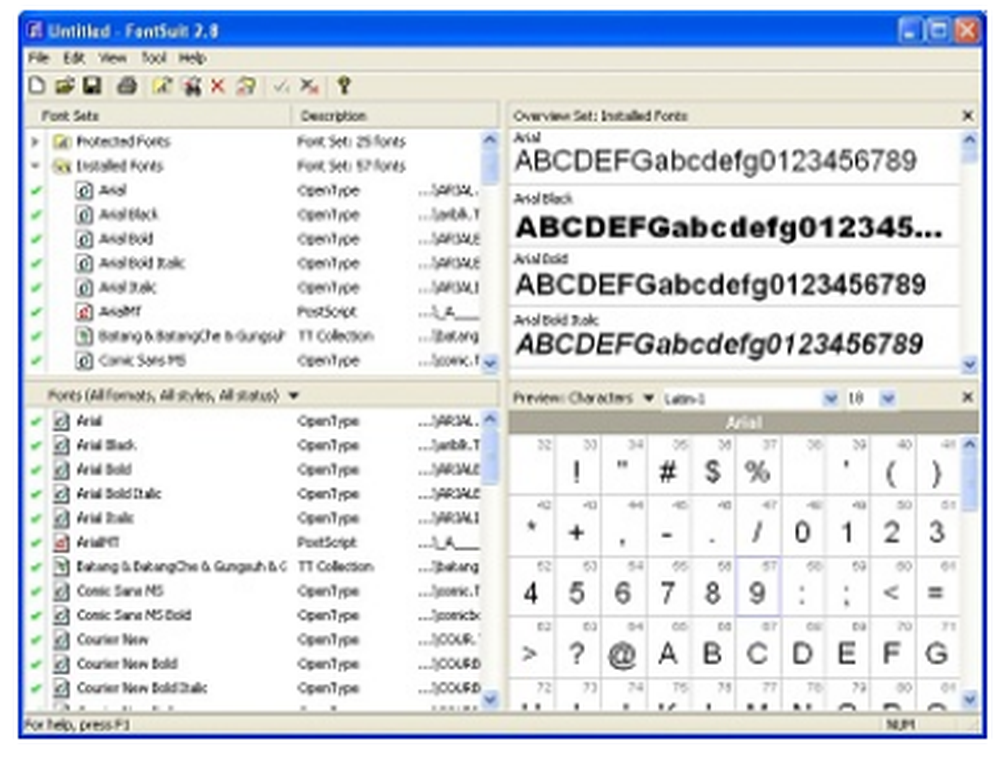
Task: Toggle the green checkmark for Arial in Font Sets tree
Action: point(36,190)
